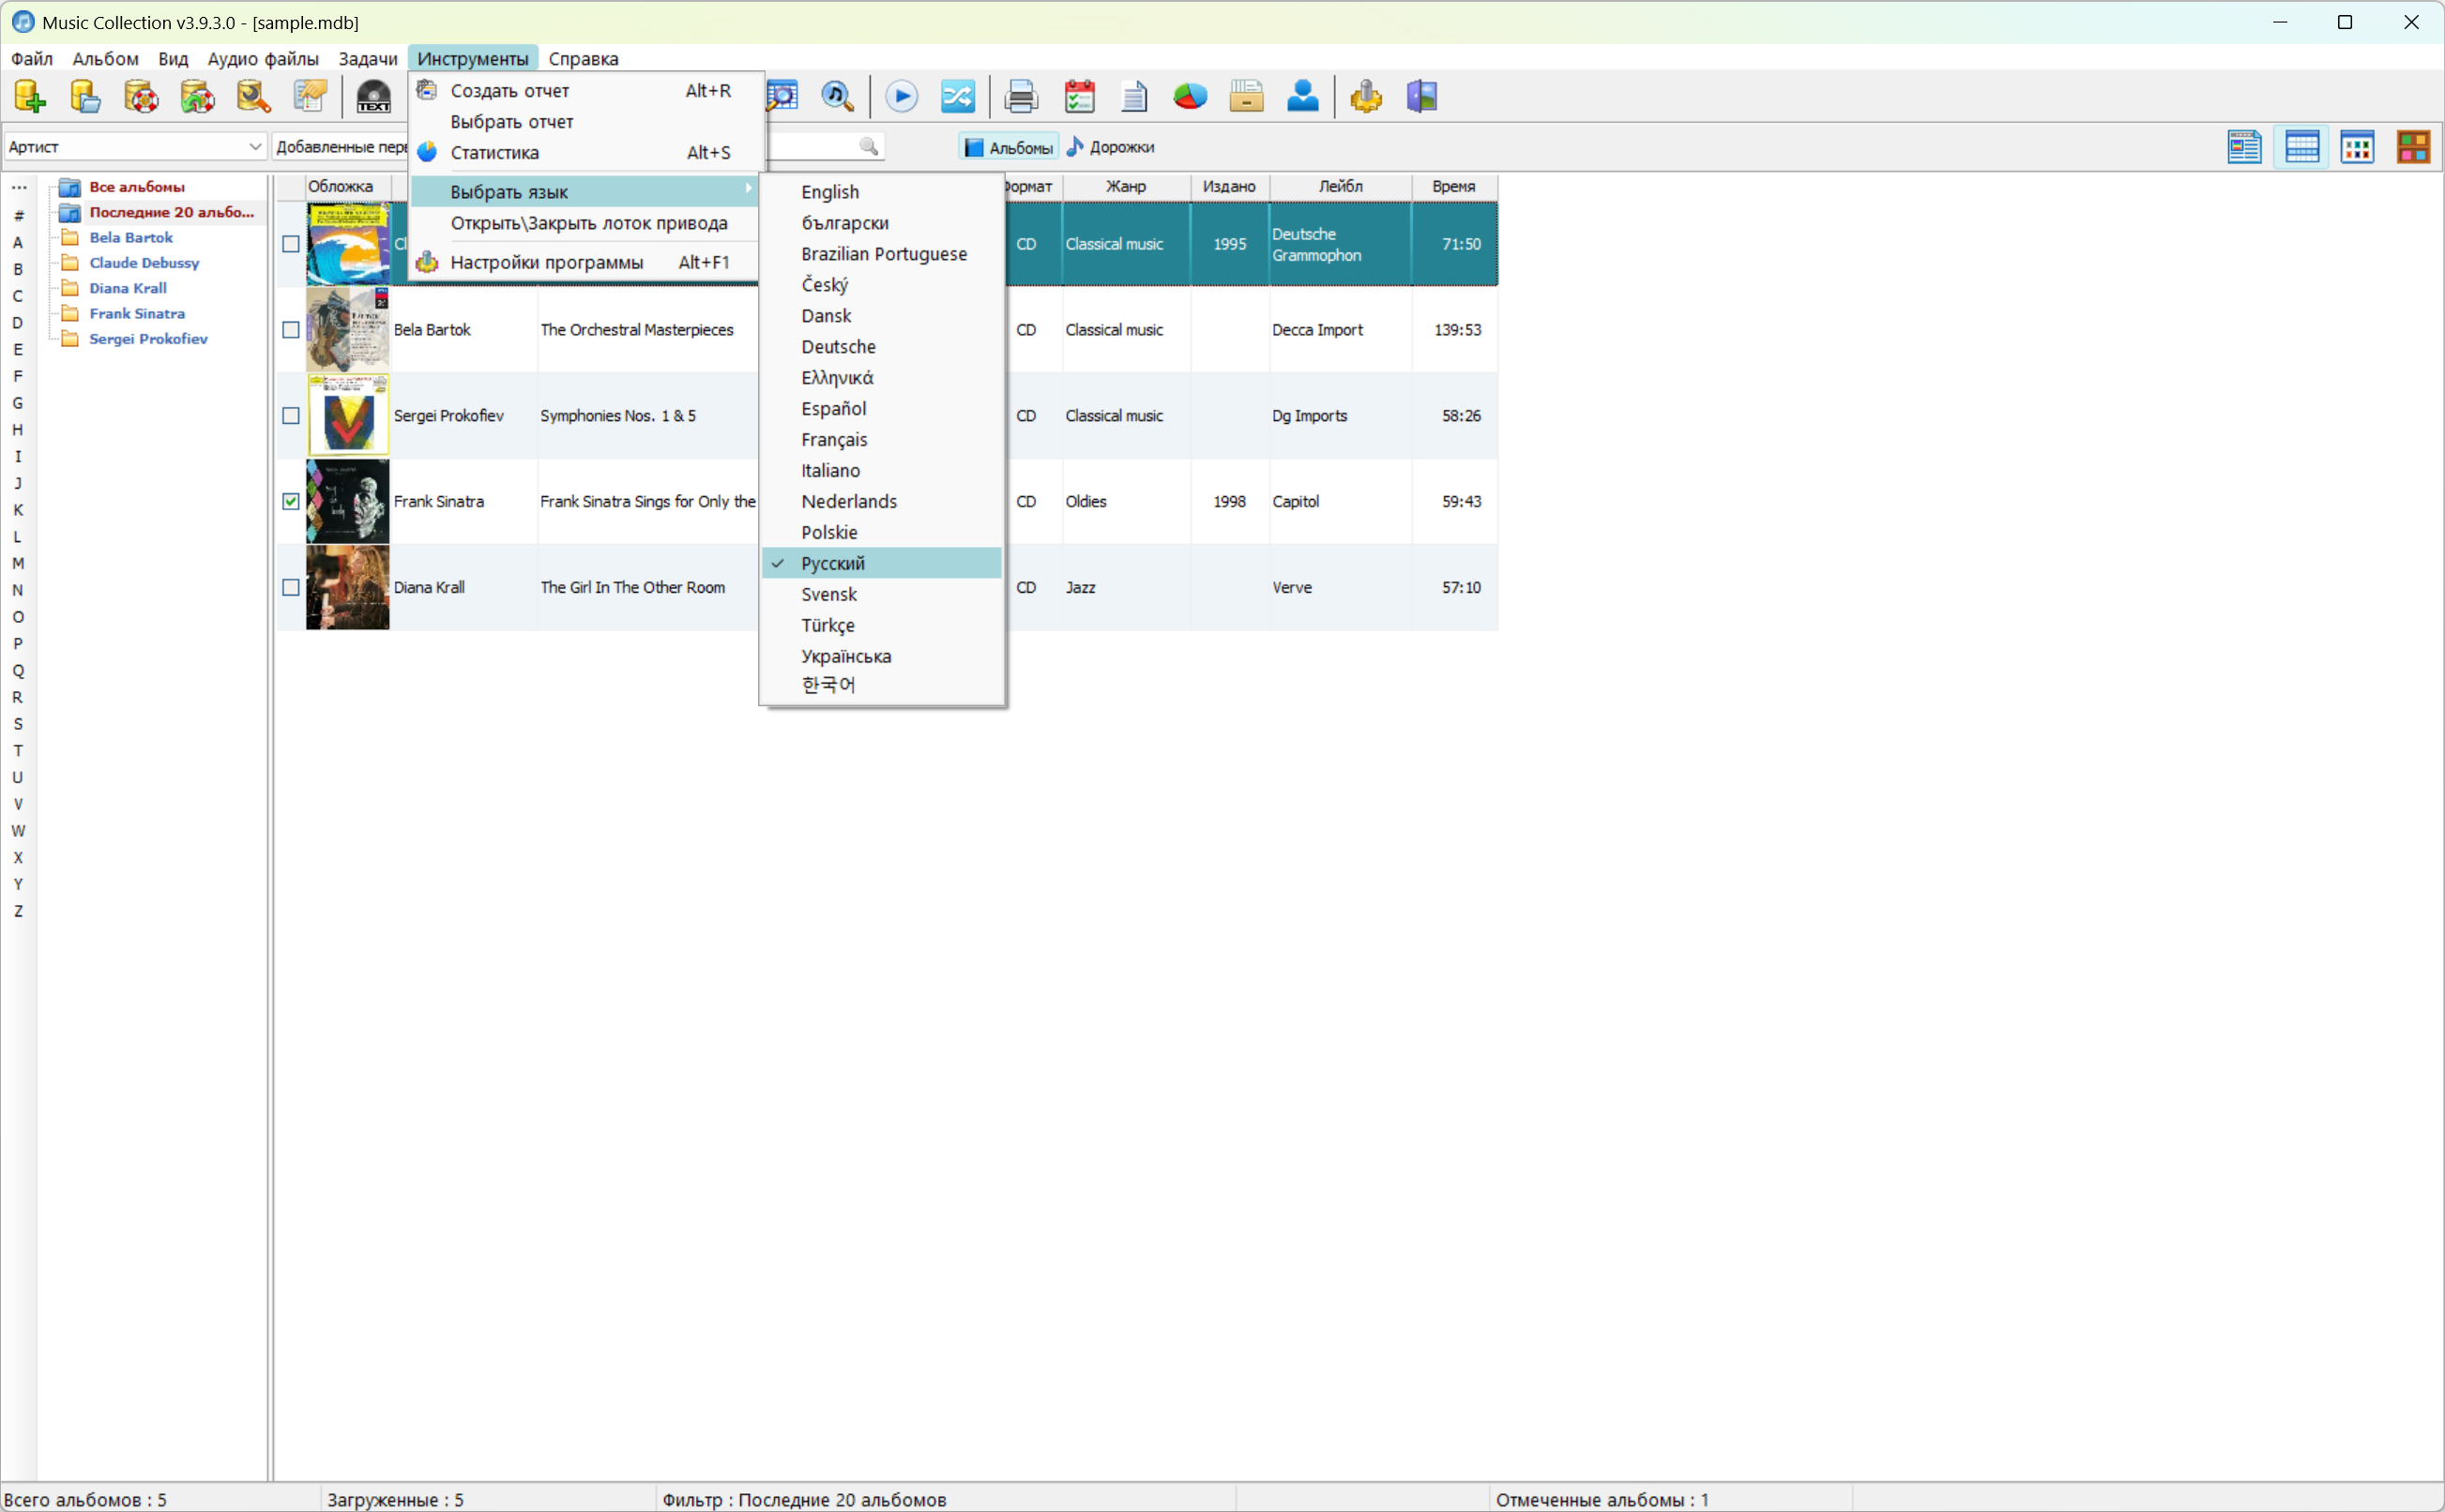This screenshot has height=1512, width=2445.
Task: Click the play button in toolbar
Action: coord(901,96)
